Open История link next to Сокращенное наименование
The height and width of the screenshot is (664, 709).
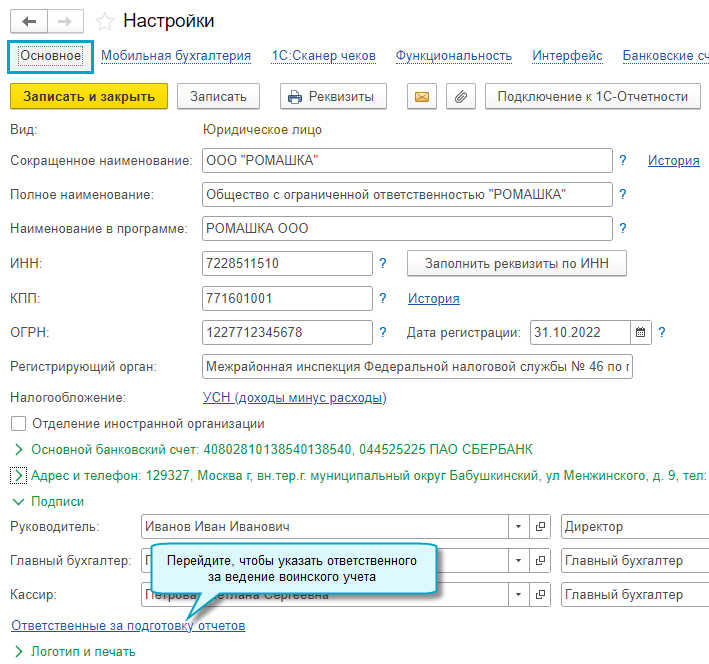point(673,160)
